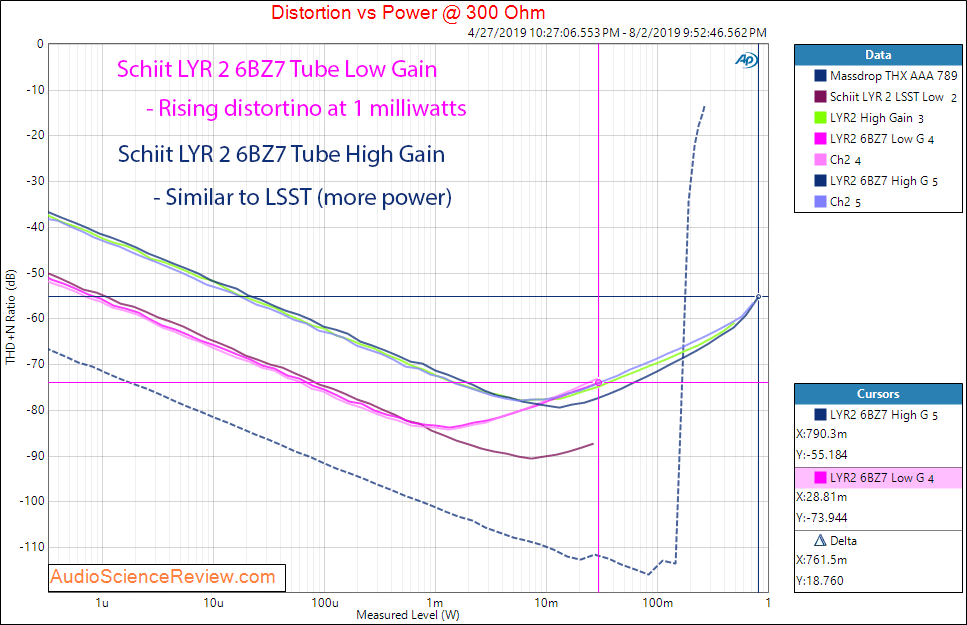
Task: Click the navy cursor marker at curve end
Action: click(x=759, y=297)
